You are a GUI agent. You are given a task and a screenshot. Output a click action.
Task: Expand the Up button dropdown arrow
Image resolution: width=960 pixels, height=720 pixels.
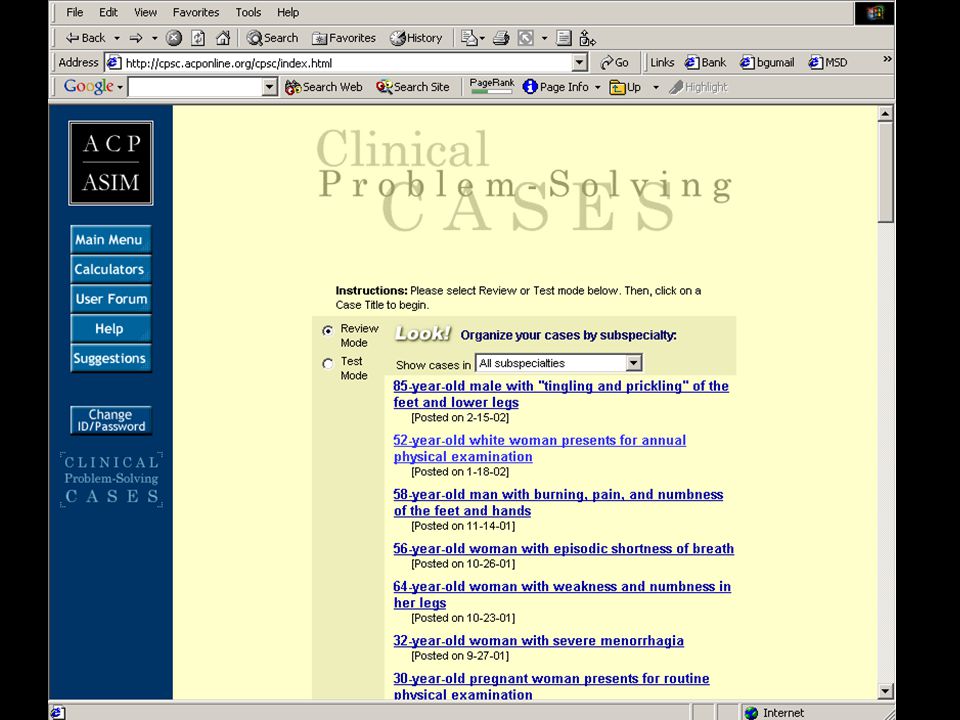655,87
